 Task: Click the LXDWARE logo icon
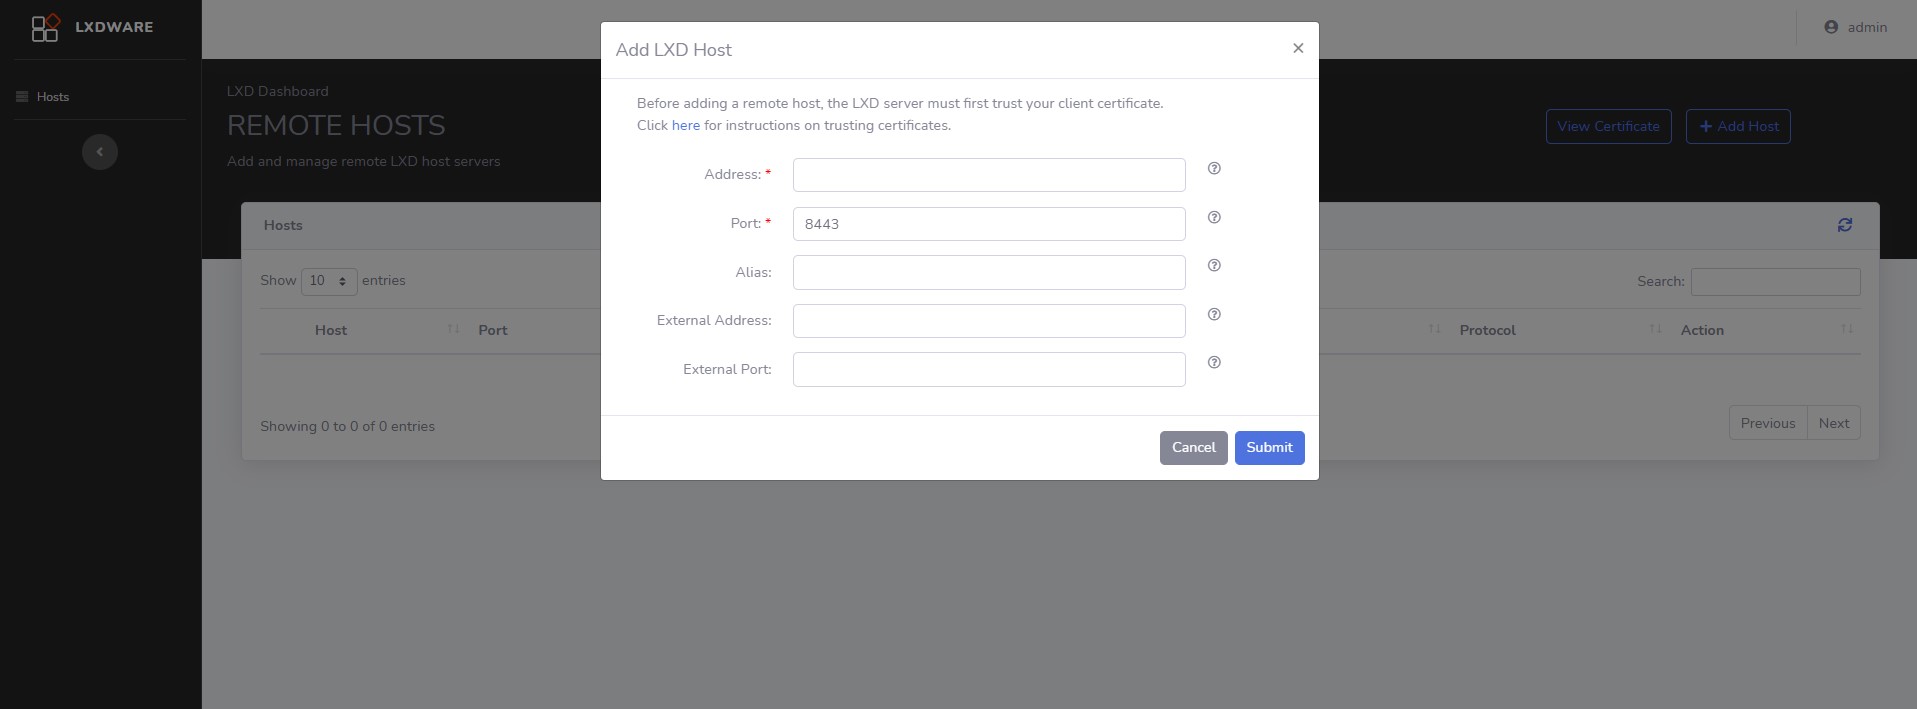click(x=45, y=28)
